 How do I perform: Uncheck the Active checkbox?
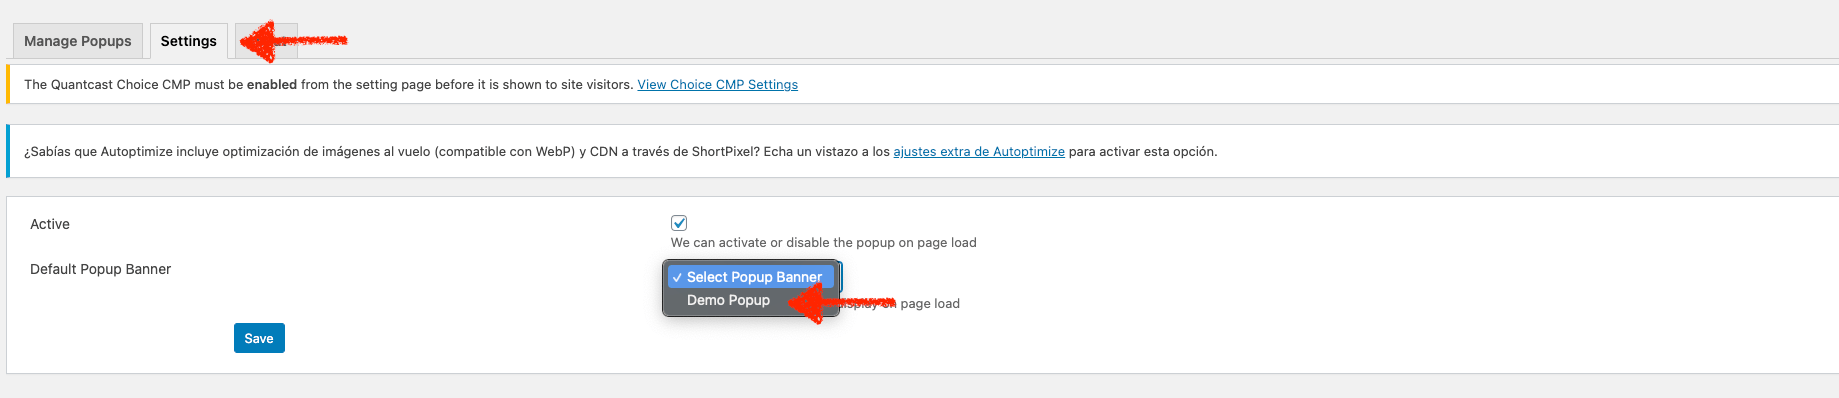(x=679, y=223)
